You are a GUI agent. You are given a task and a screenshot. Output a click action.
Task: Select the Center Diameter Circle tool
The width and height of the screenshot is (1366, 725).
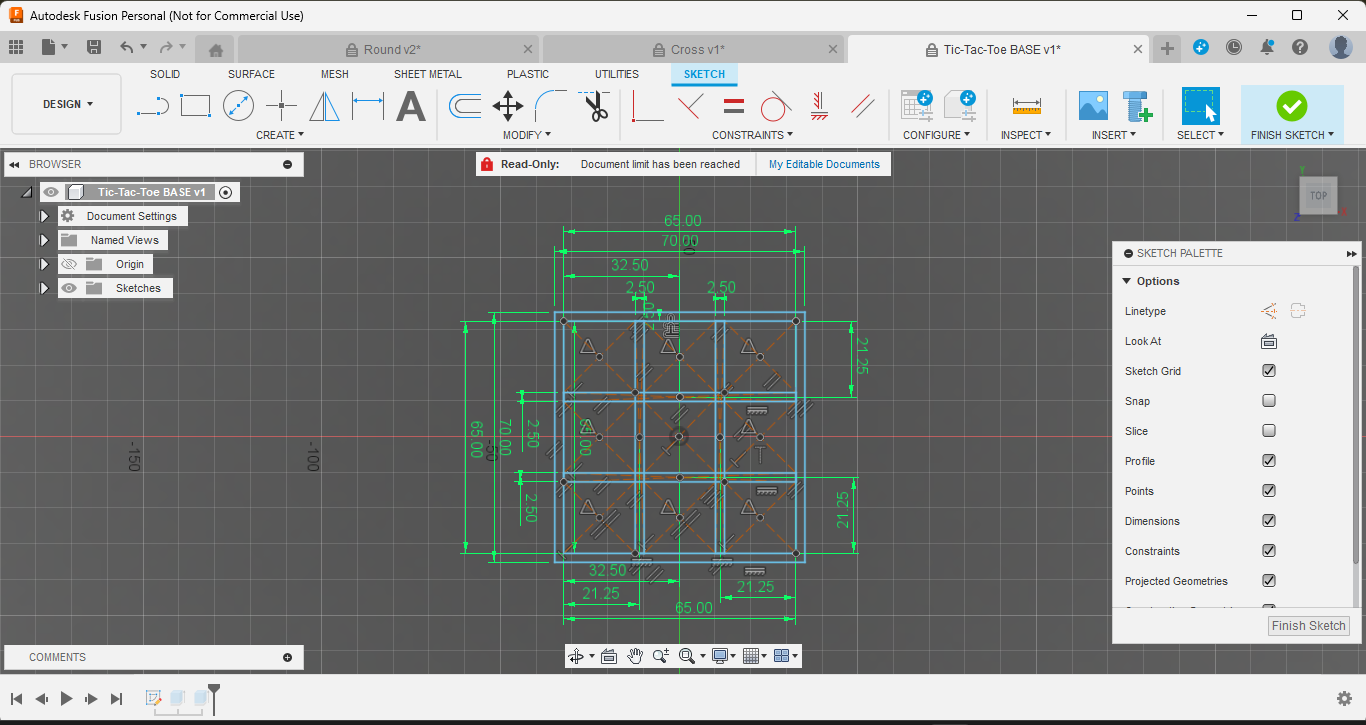point(238,105)
